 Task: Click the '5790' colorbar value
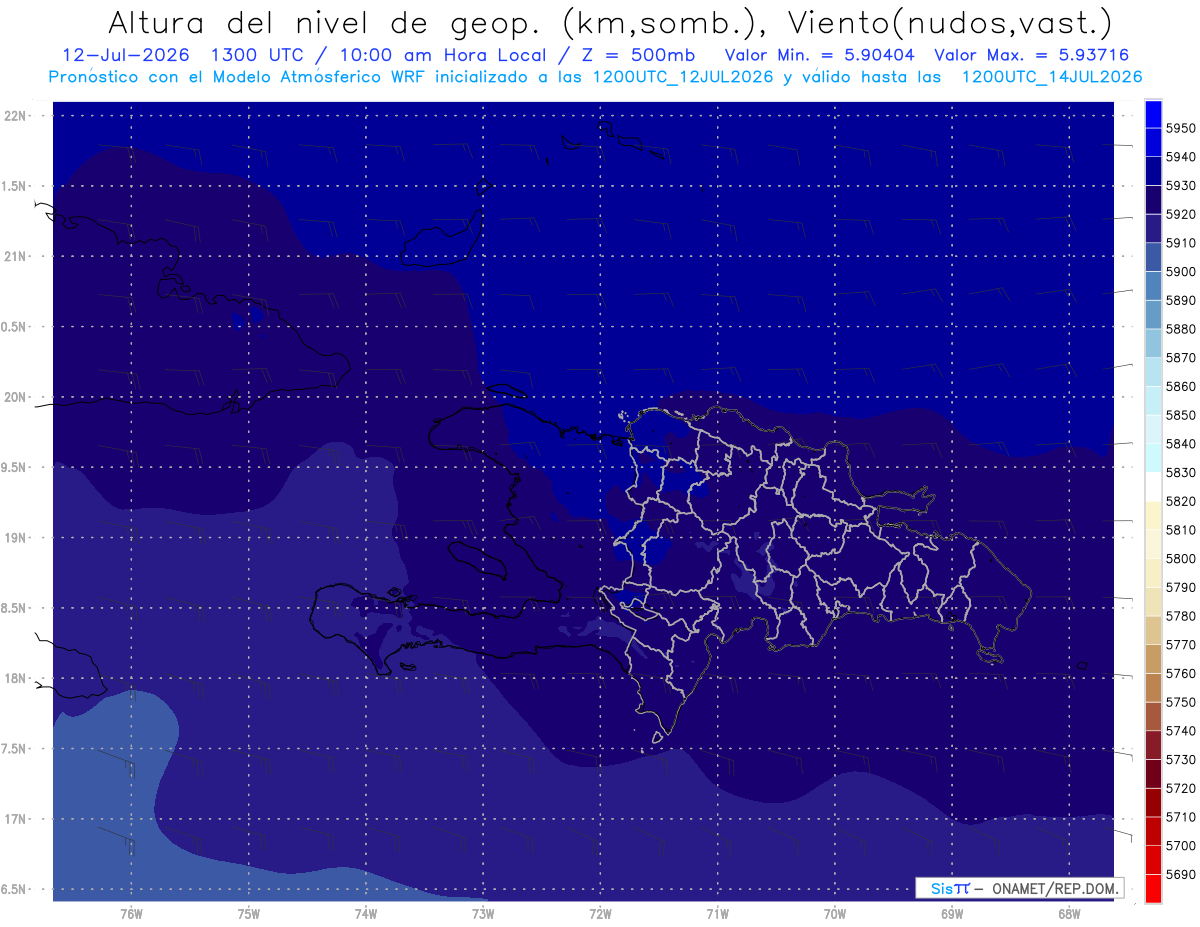[x=1181, y=587]
